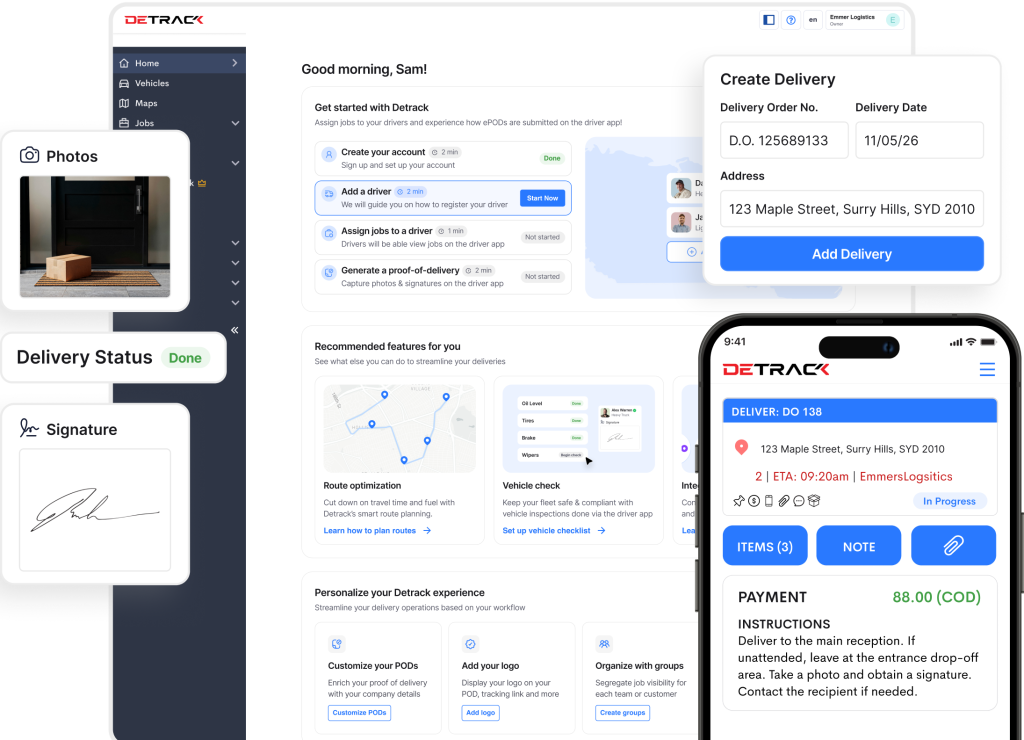Click the Add your logo card icon
Screen dimensions: 1024x740
pos(470,644)
